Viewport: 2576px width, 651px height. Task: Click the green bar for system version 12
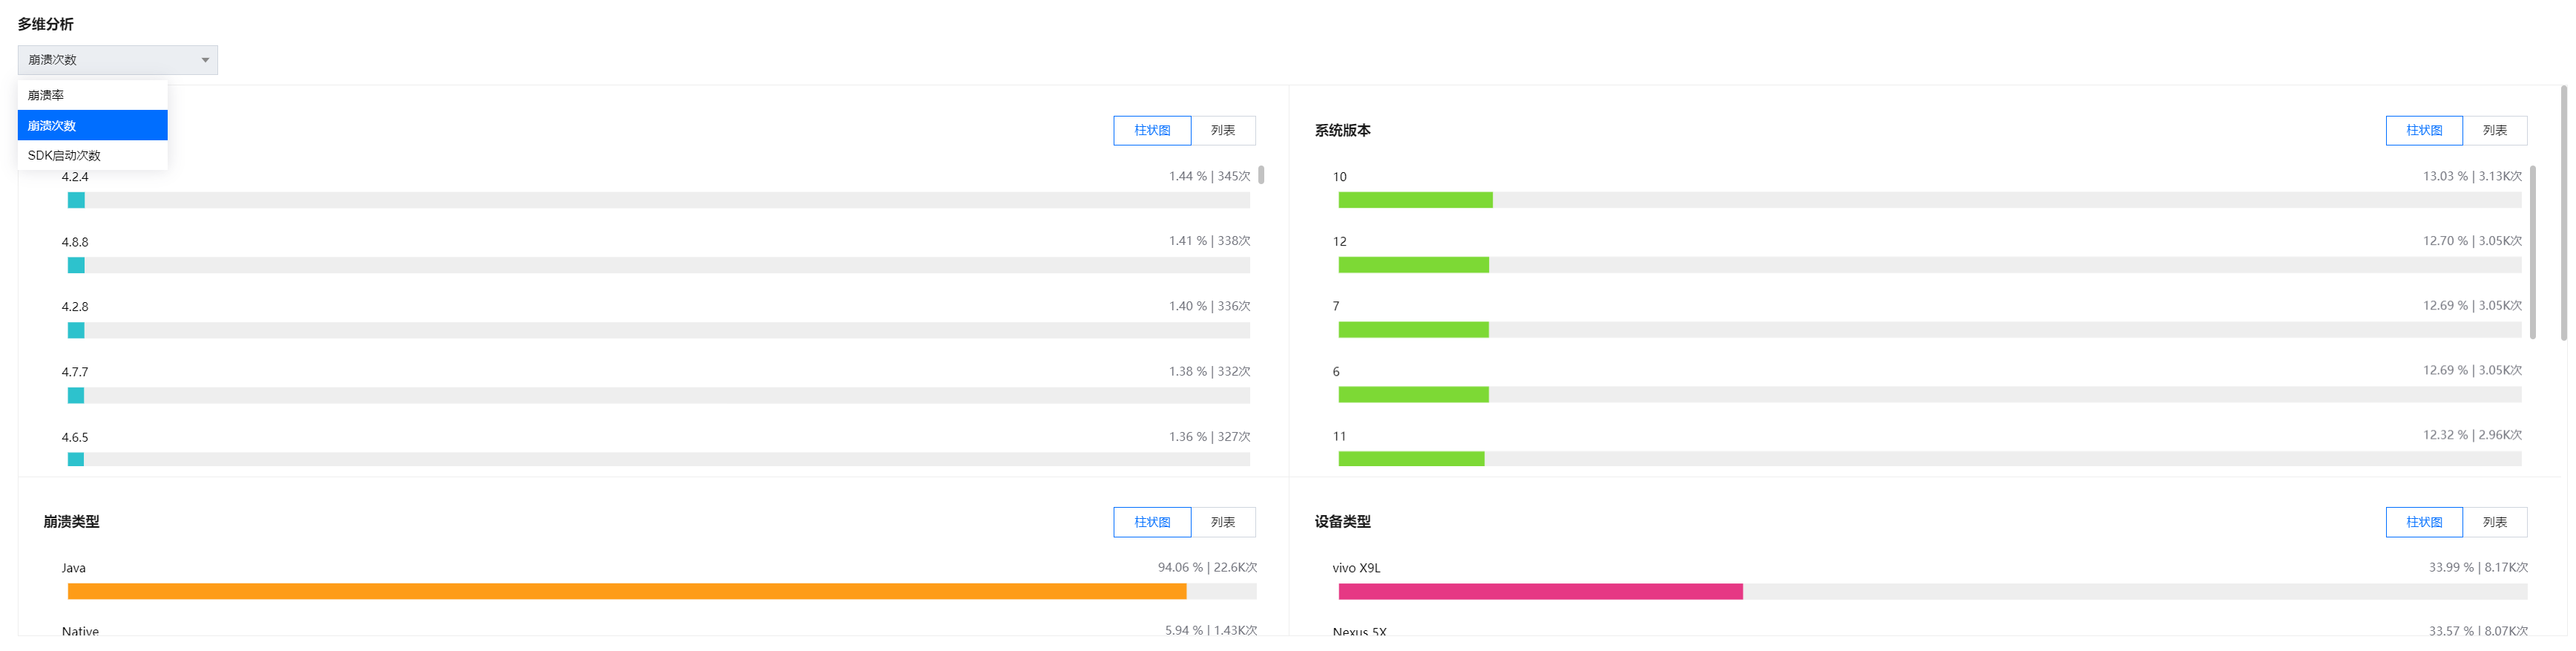[1413, 265]
